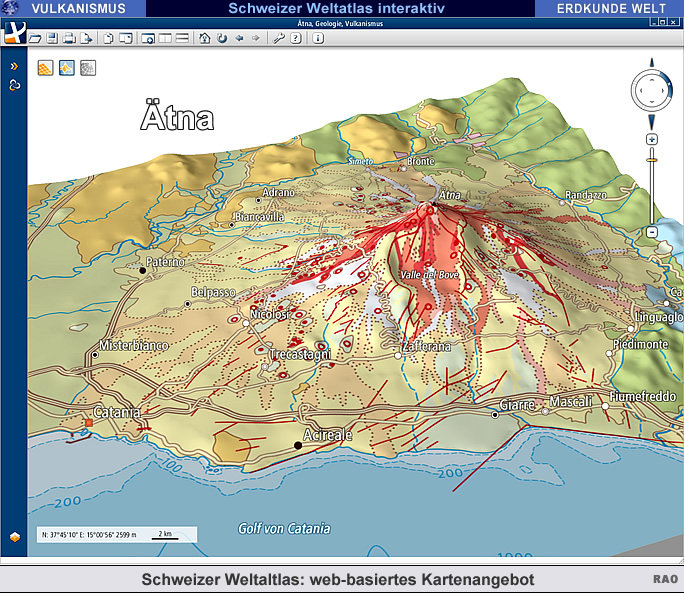This screenshot has height=597, width=684.
Task: Open the ERDKUNDE WELT header tab
Action: coord(611,8)
